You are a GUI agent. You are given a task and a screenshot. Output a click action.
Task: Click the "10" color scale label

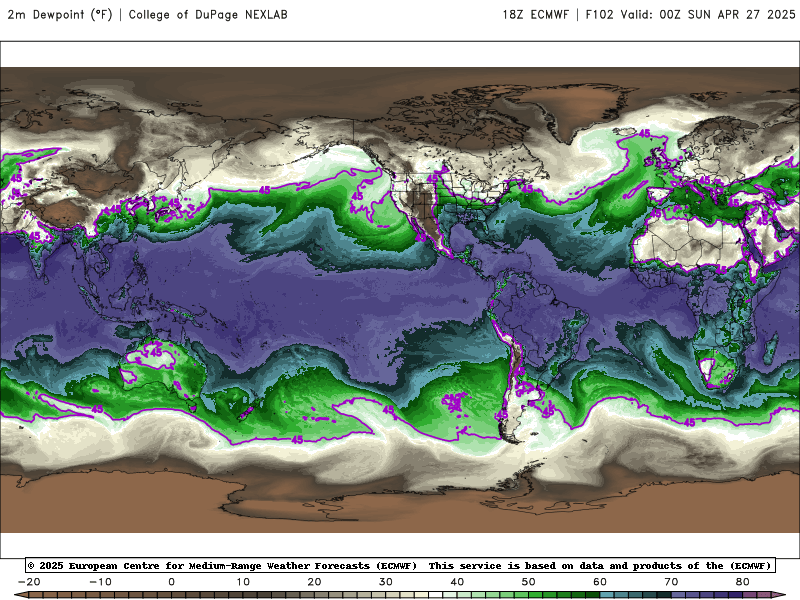click(x=243, y=582)
